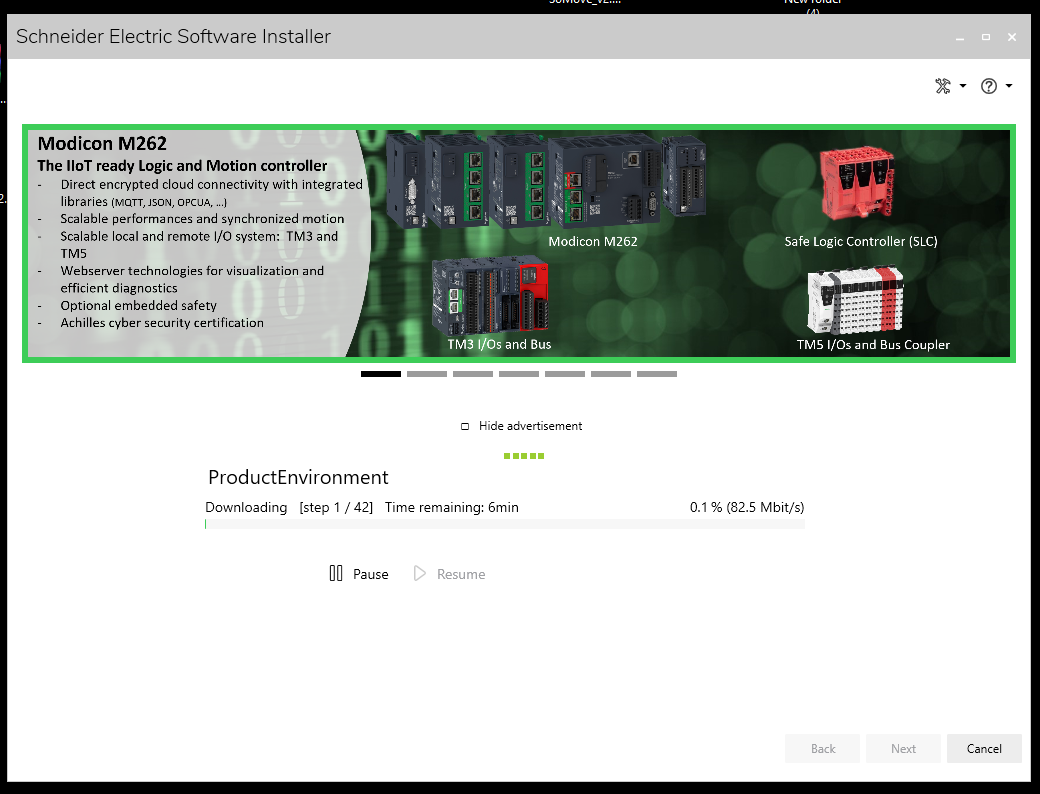1040x794 pixels.
Task: Check the Hide advertisement checkbox
Action: pos(465,427)
